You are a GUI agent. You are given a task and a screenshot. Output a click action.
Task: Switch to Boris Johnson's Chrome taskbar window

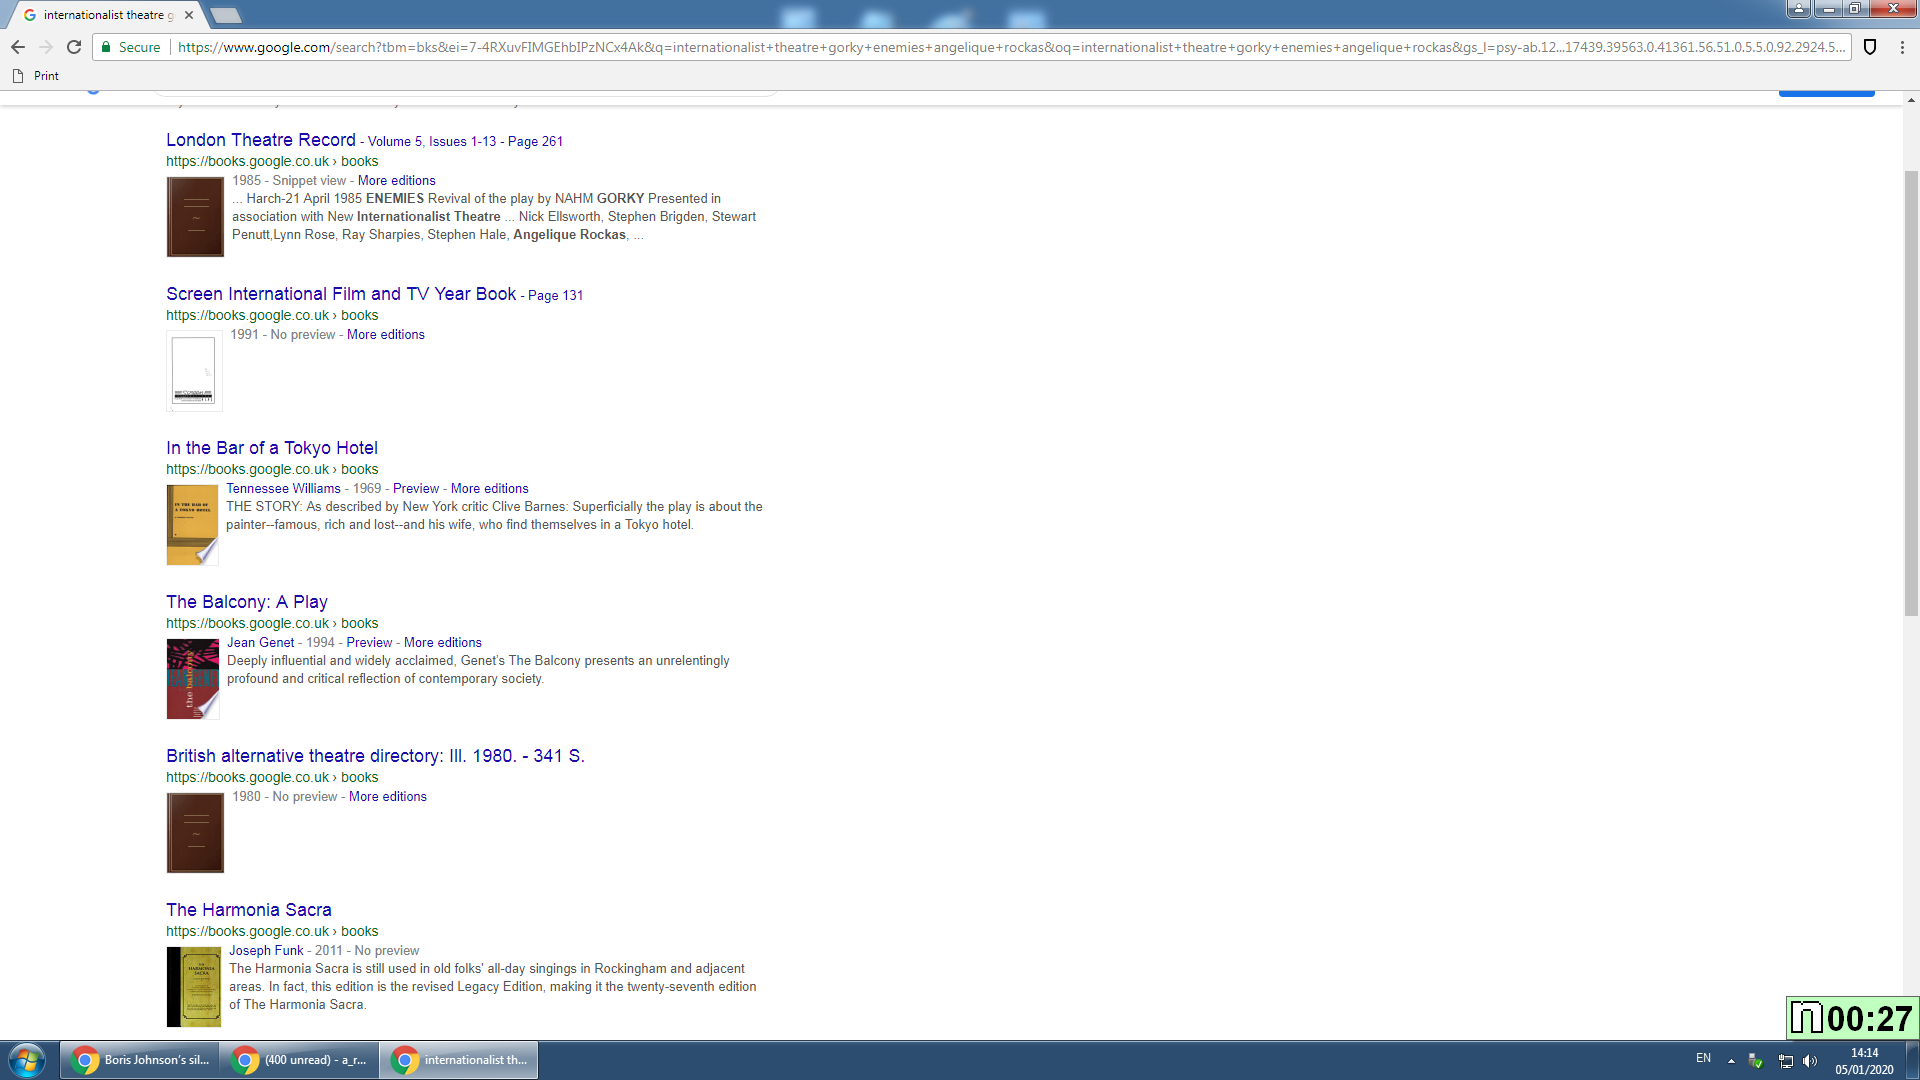tap(140, 1060)
